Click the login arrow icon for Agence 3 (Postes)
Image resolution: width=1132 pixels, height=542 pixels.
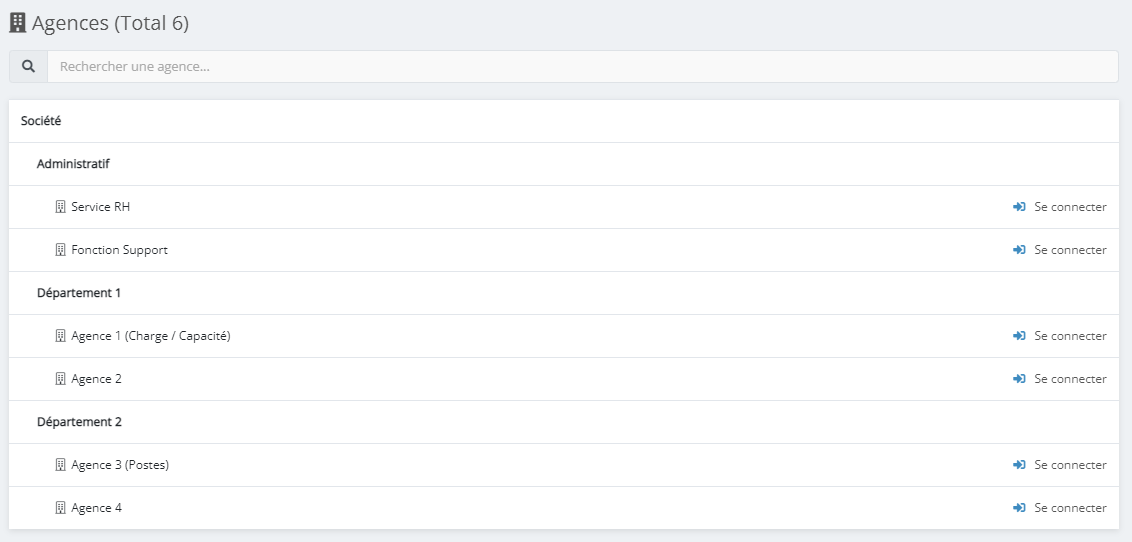tap(1019, 465)
